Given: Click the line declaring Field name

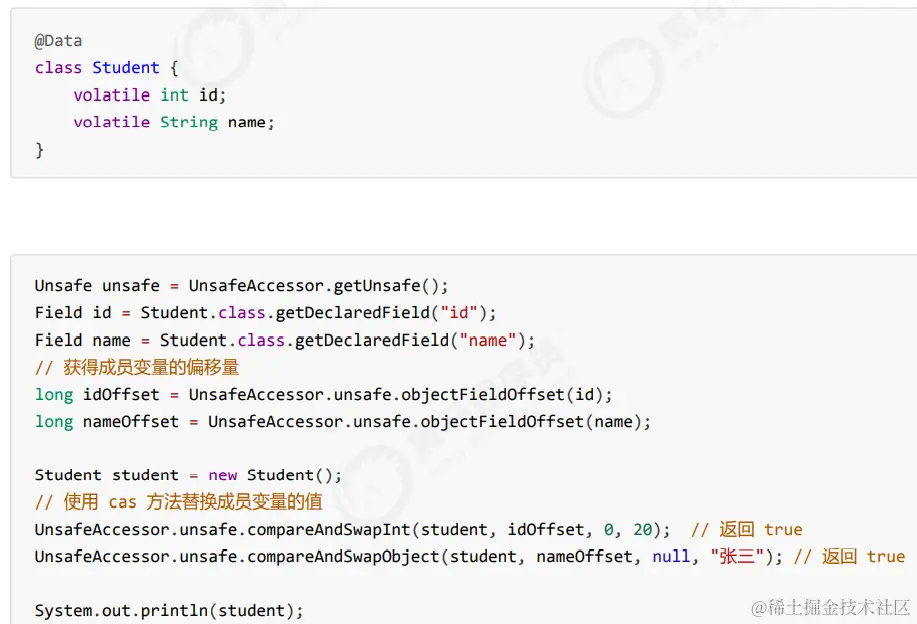Looking at the screenshot, I should point(285,340).
